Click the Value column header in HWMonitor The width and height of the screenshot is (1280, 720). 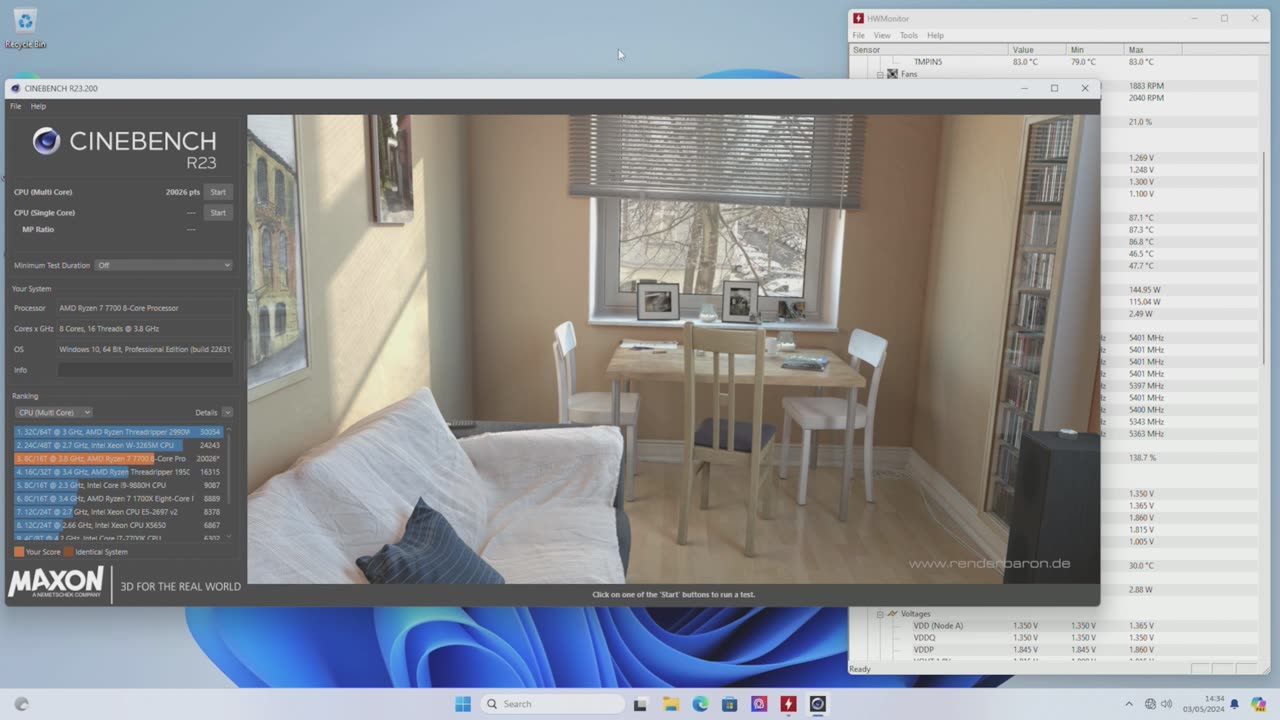pos(1037,49)
